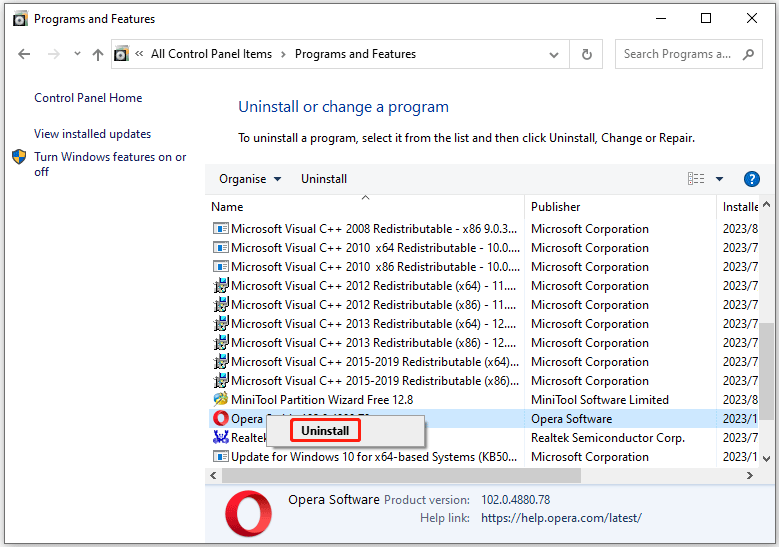This screenshot has width=779, height=547.
Task: Open the recent locations chevron
Action: (x=77, y=53)
